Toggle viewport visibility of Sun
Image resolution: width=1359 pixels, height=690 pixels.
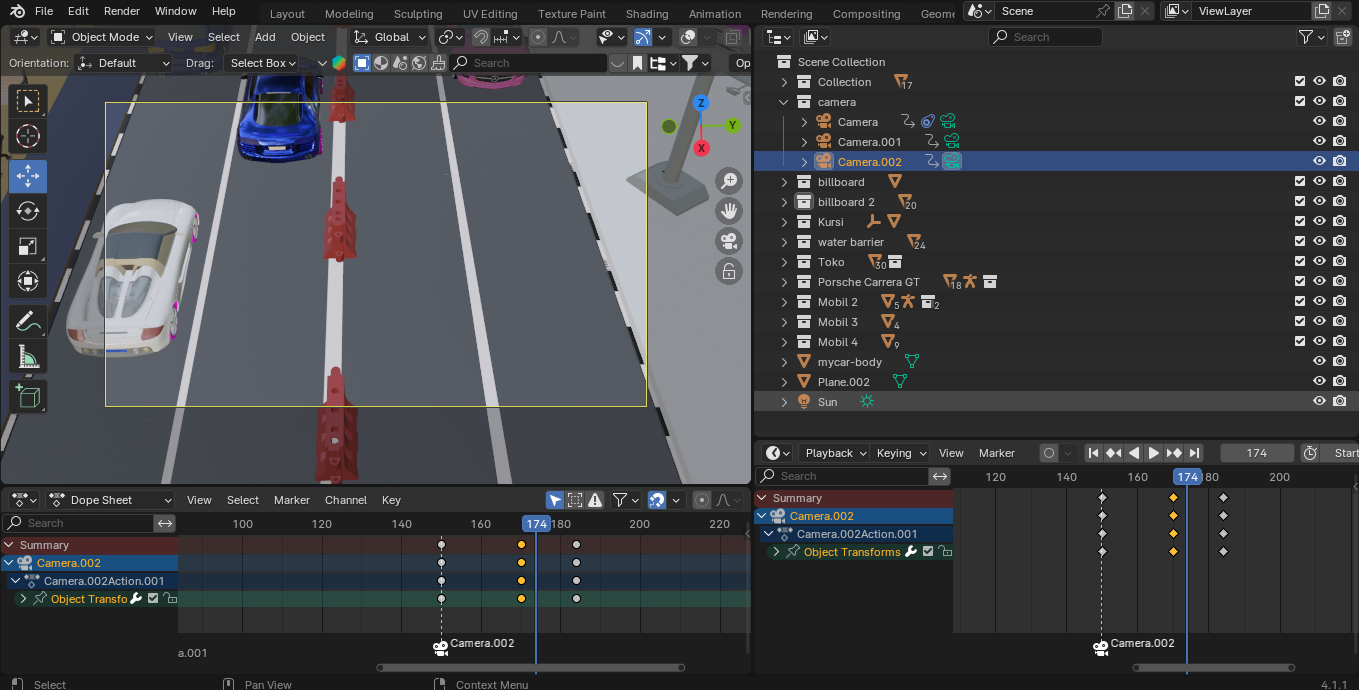1319,402
